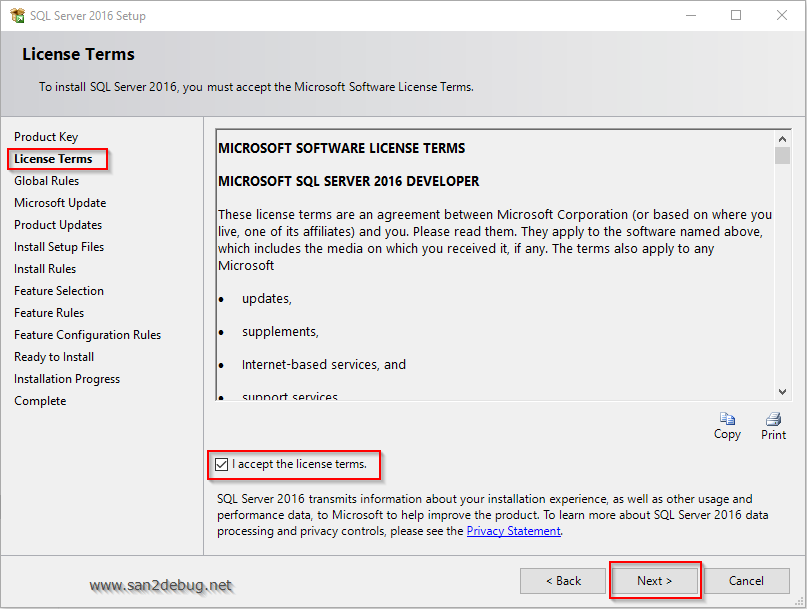The image size is (807, 609).
Task: Click the Next button
Action: [655, 581]
